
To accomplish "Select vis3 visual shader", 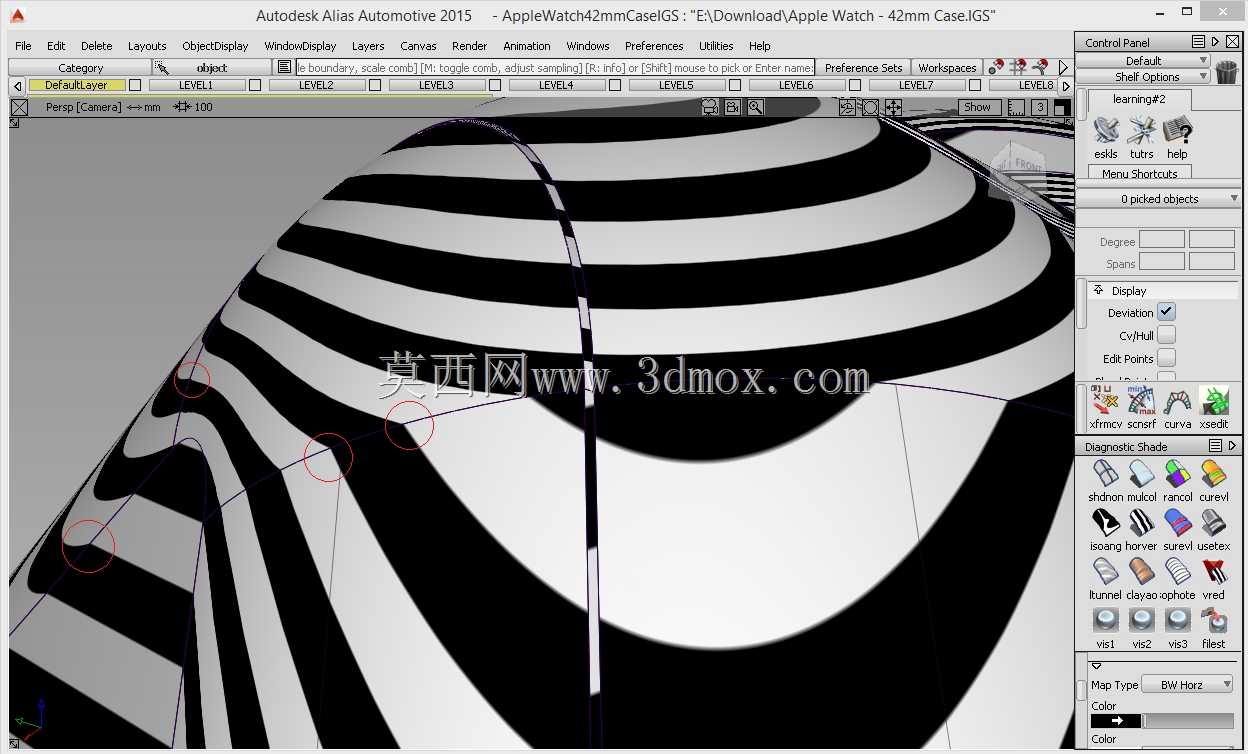I will coord(1177,621).
